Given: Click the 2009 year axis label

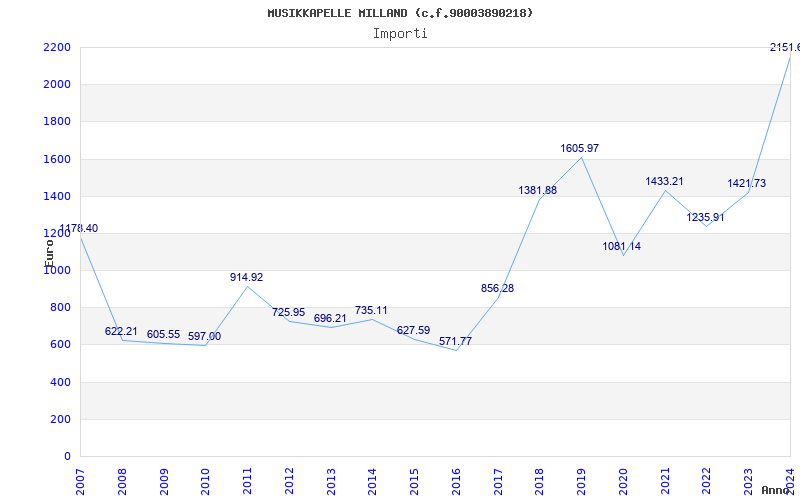Looking at the screenshot, I should 164,482.
